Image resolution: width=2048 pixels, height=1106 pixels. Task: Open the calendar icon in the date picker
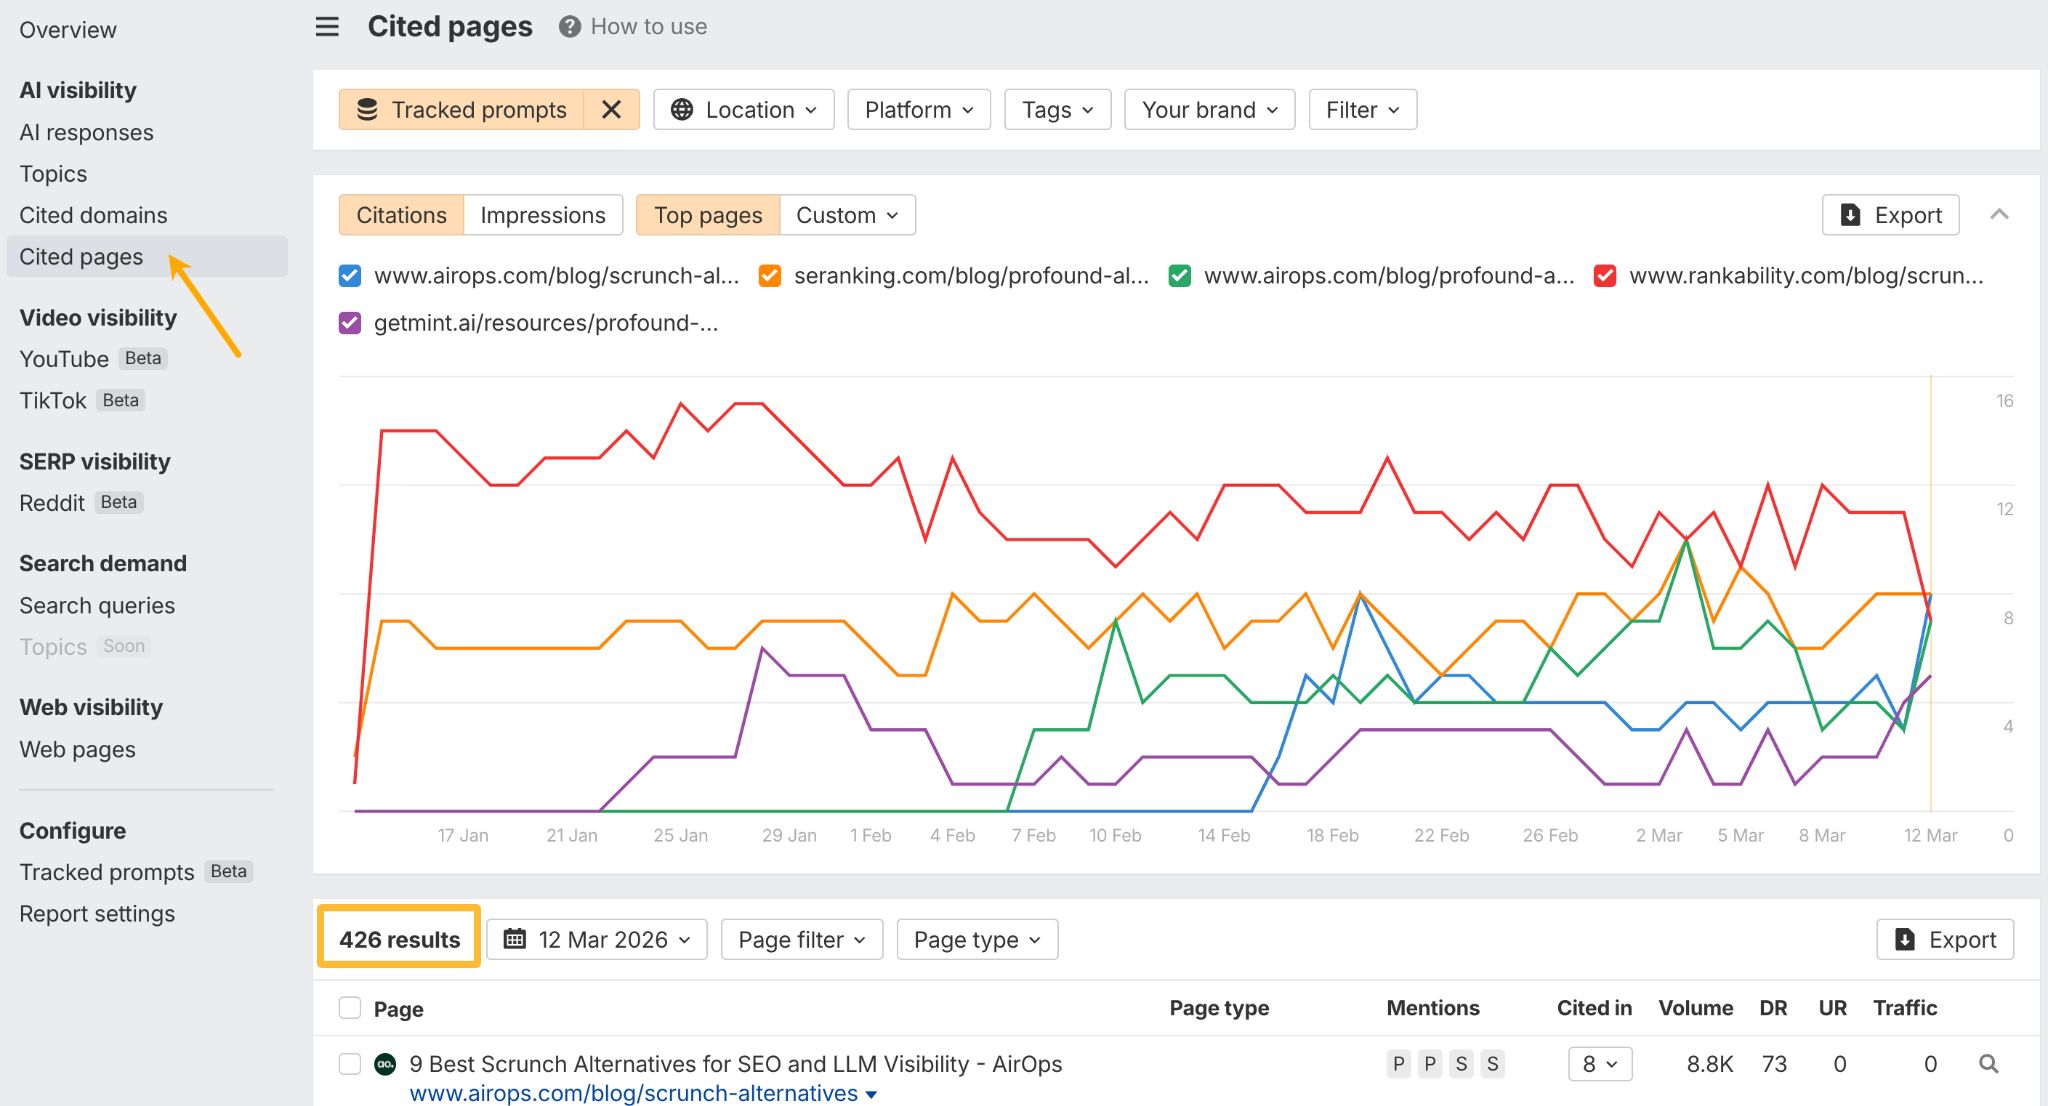(x=516, y=939)
